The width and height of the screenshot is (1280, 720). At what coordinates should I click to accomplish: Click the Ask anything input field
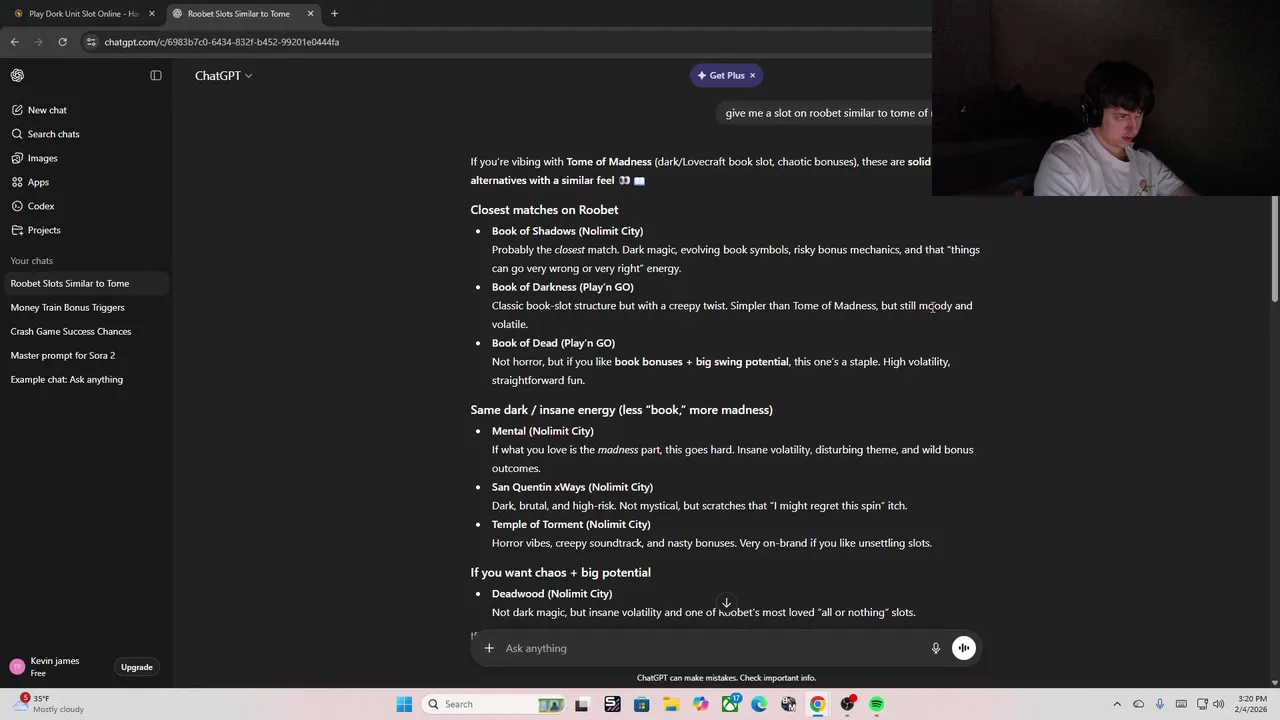coord(712,648)
